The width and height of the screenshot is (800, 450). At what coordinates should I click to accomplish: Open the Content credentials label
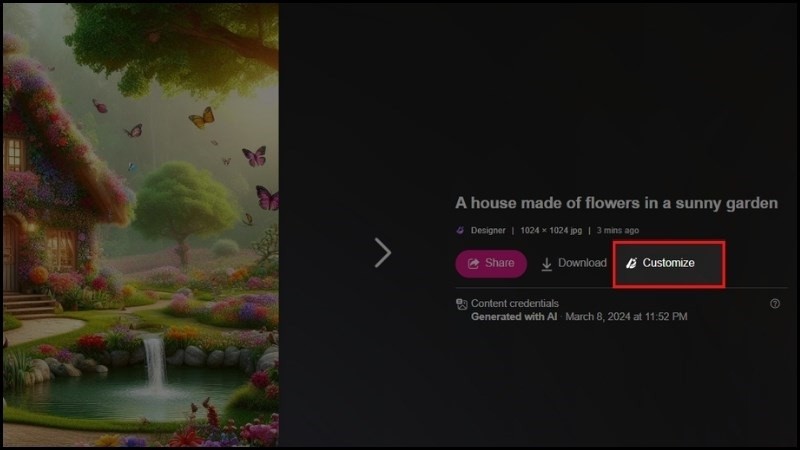[514, 303]
